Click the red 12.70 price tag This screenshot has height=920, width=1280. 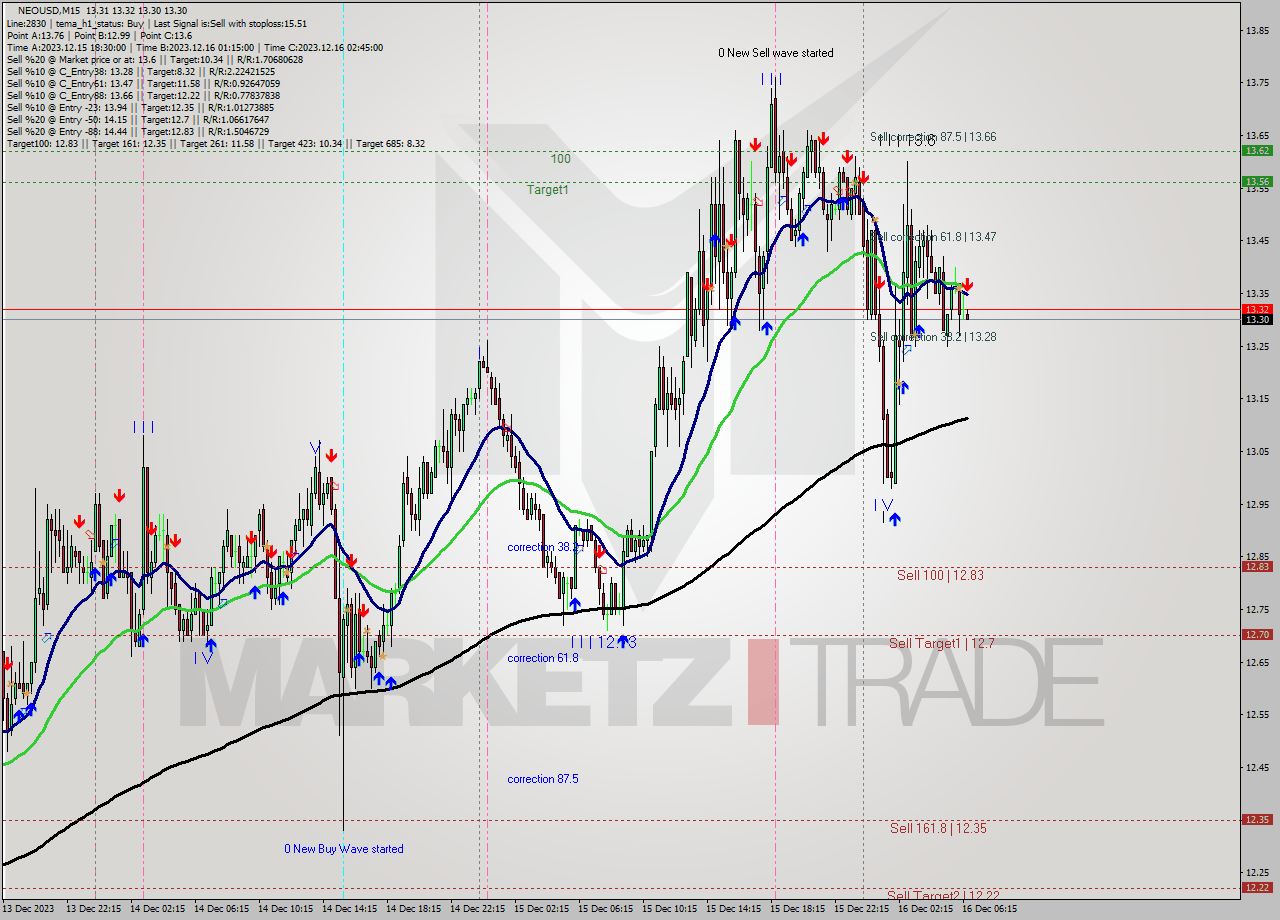[x=1257, y=634]
